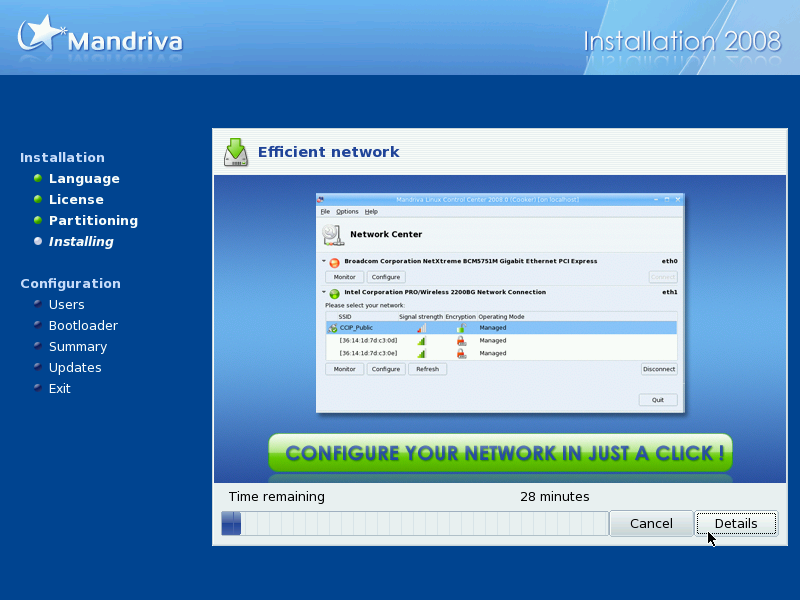Click the Efficient network heading
The width and height of the screenshot is (800, 600).
pyautogui.click(x=329, y=152)
